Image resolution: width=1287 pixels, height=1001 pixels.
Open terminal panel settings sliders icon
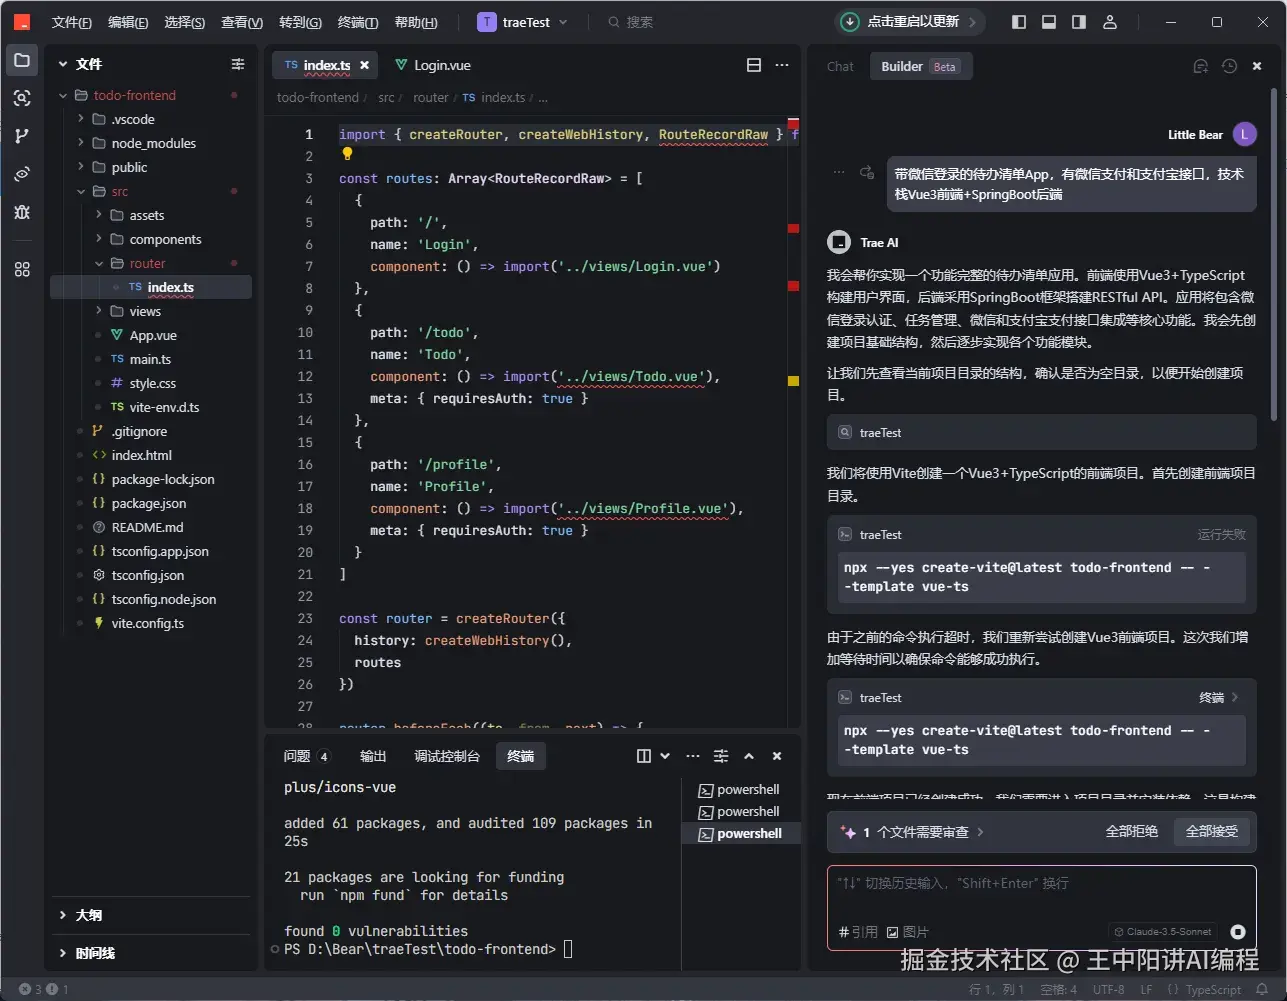coord(721,756)
